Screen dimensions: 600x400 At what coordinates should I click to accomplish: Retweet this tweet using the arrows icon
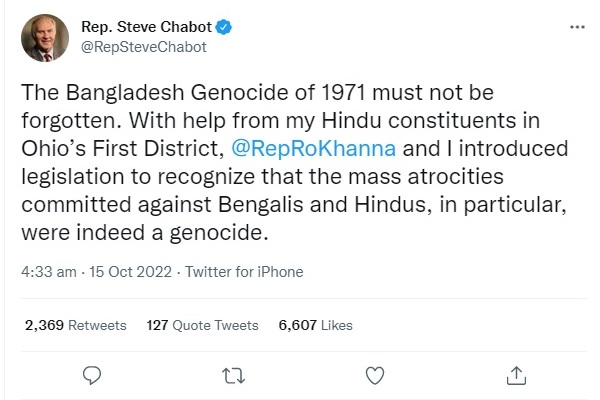[232, 375]
